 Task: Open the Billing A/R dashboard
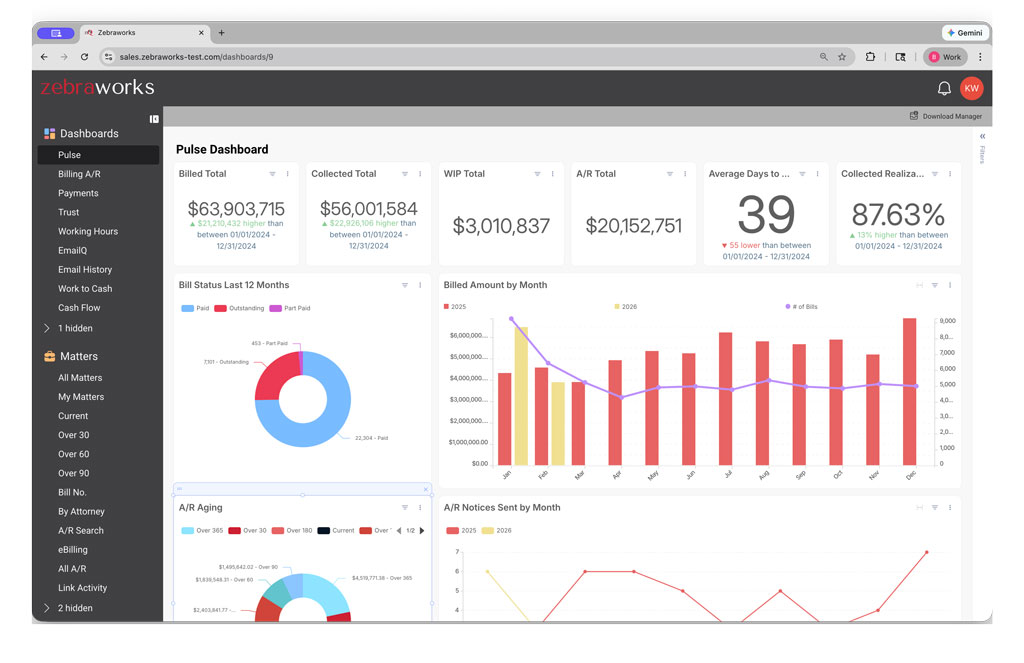click(79, 174)
